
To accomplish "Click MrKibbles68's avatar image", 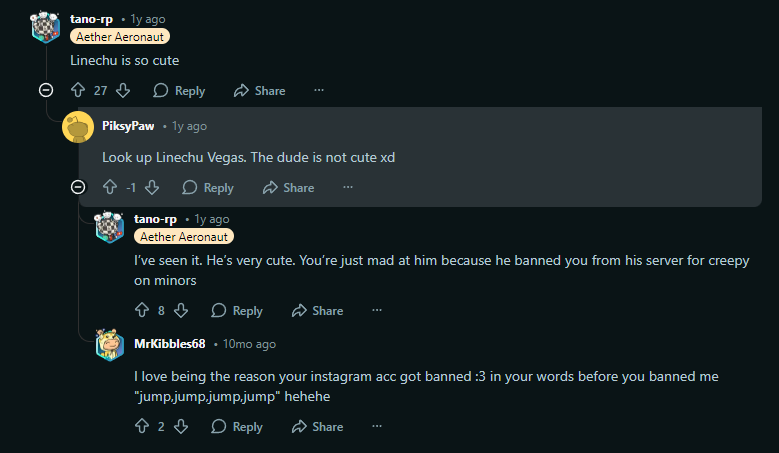I will click(x=110, y=345).
